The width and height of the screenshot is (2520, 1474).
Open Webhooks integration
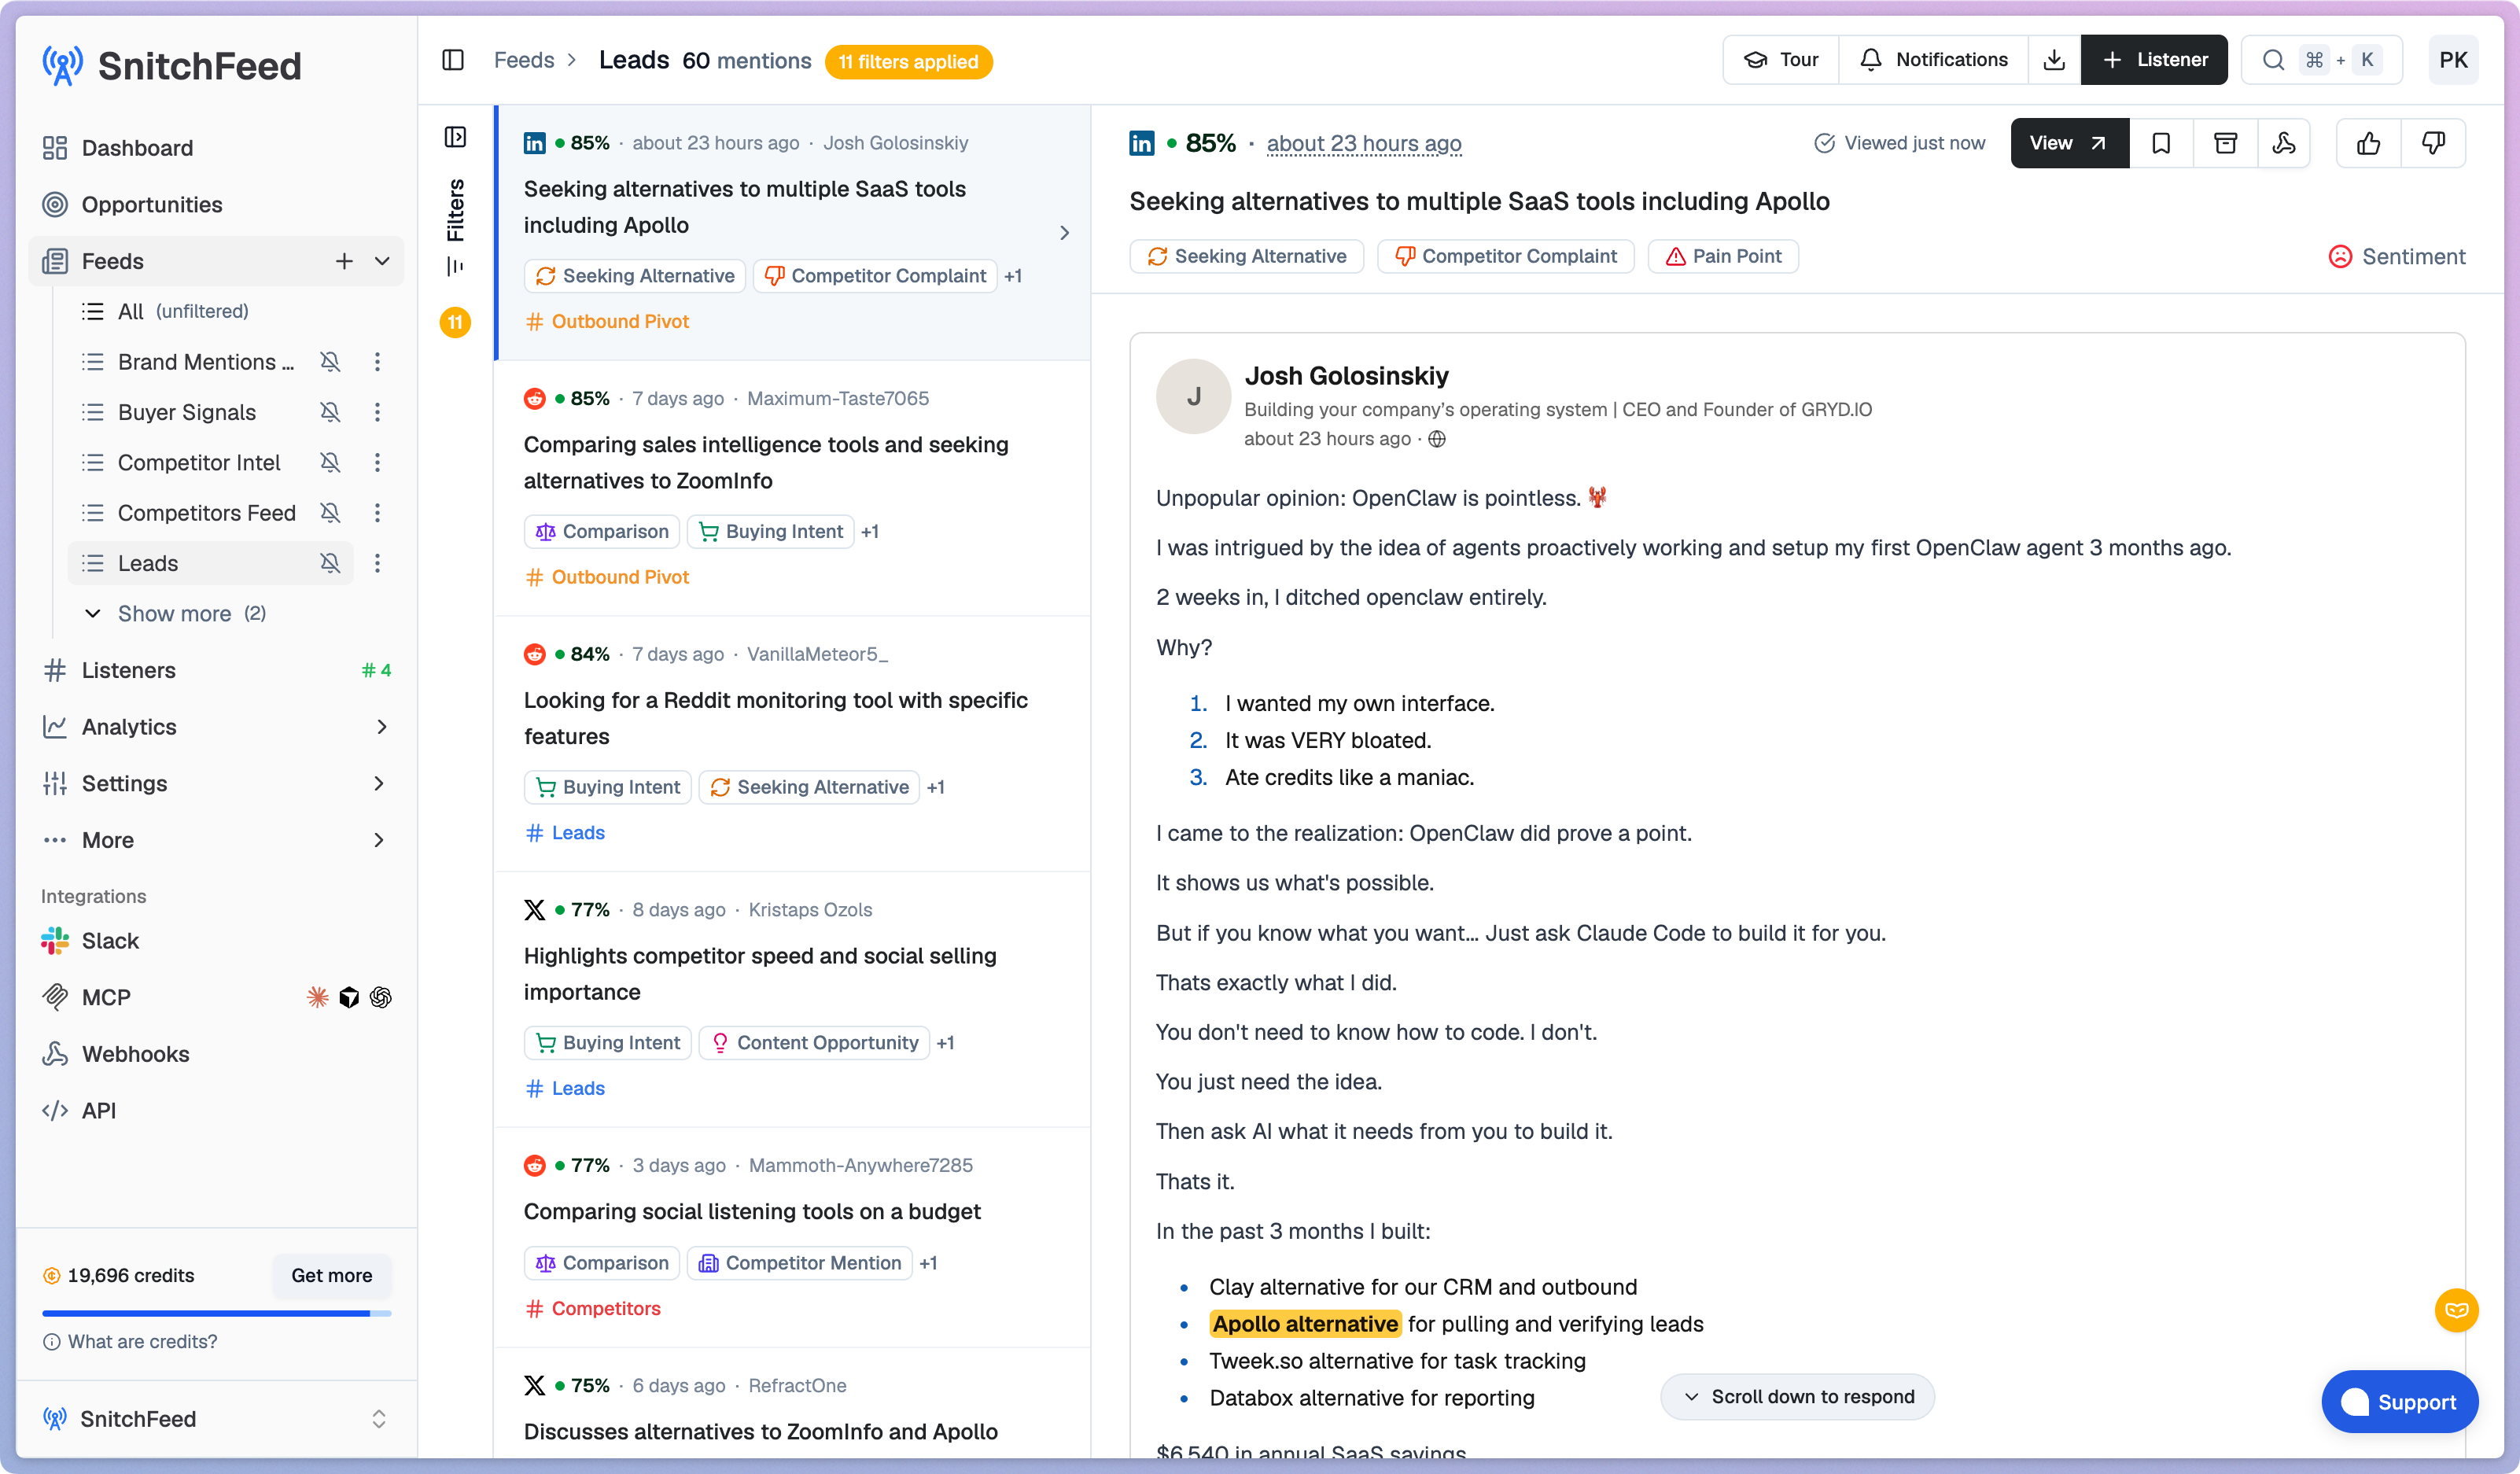click(x=216, y=1054)
